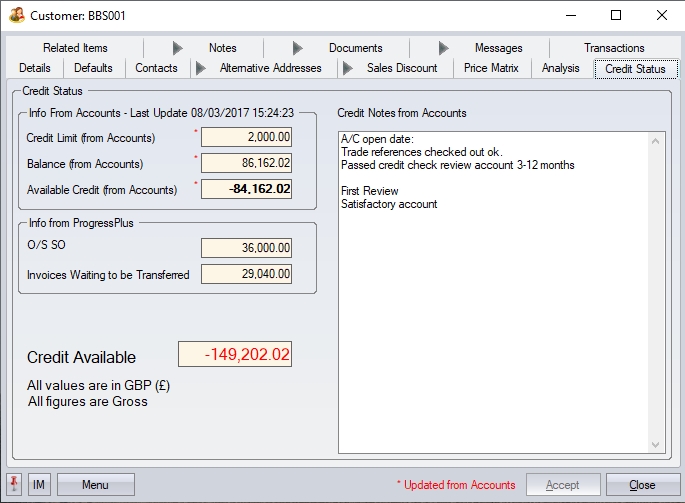Click the customer window title bar icon
Viewport: 685px width, 503px height.
[17, 16]
